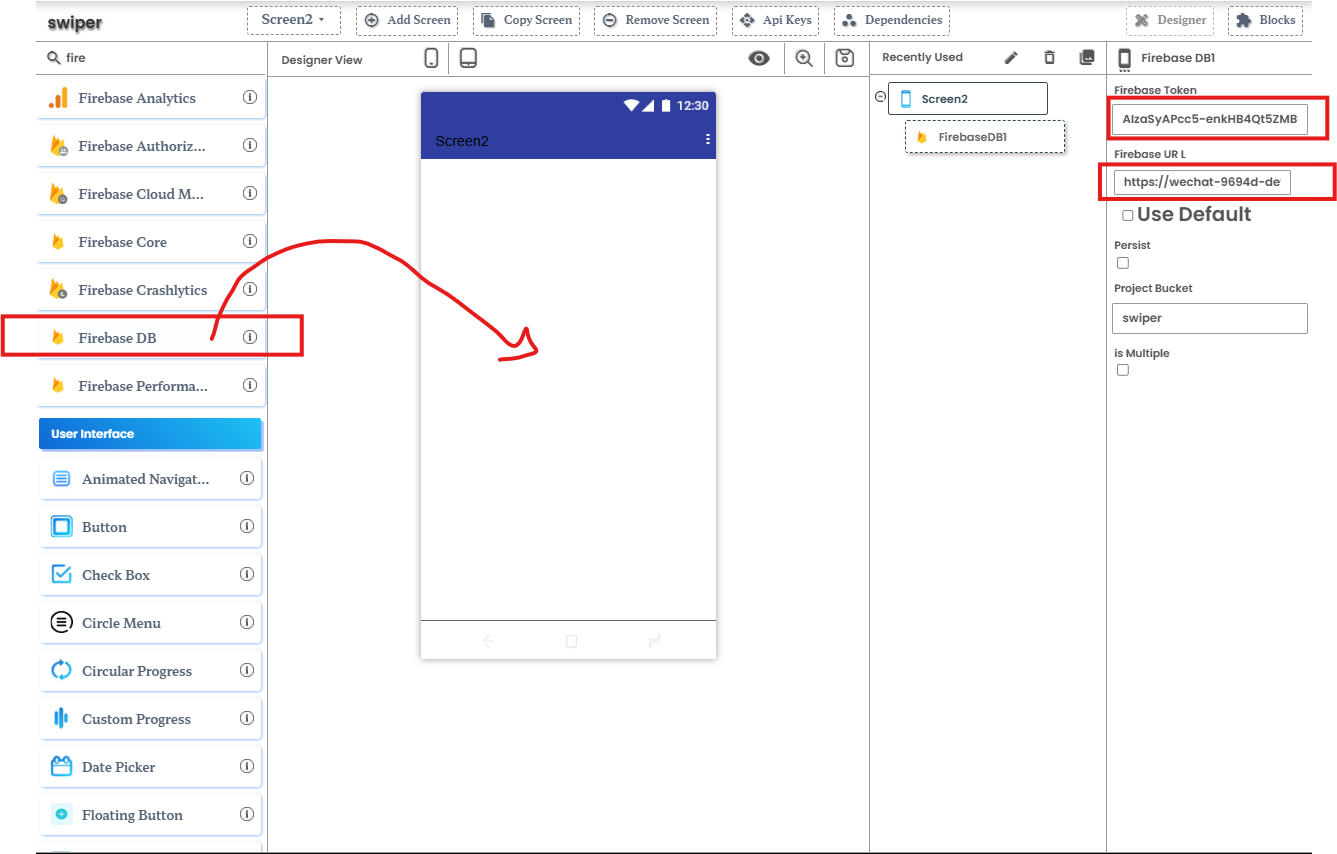Open info for Firebase Authorization component
The height and width of the screenshot is (854, 1337).
pos(250,146)
